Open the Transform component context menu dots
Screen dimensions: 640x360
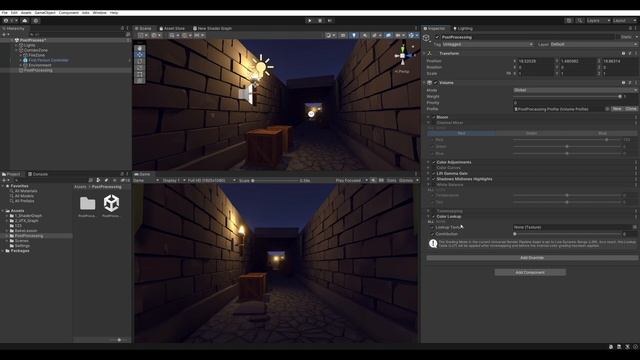pyautogui.click(x=636, y=53)
